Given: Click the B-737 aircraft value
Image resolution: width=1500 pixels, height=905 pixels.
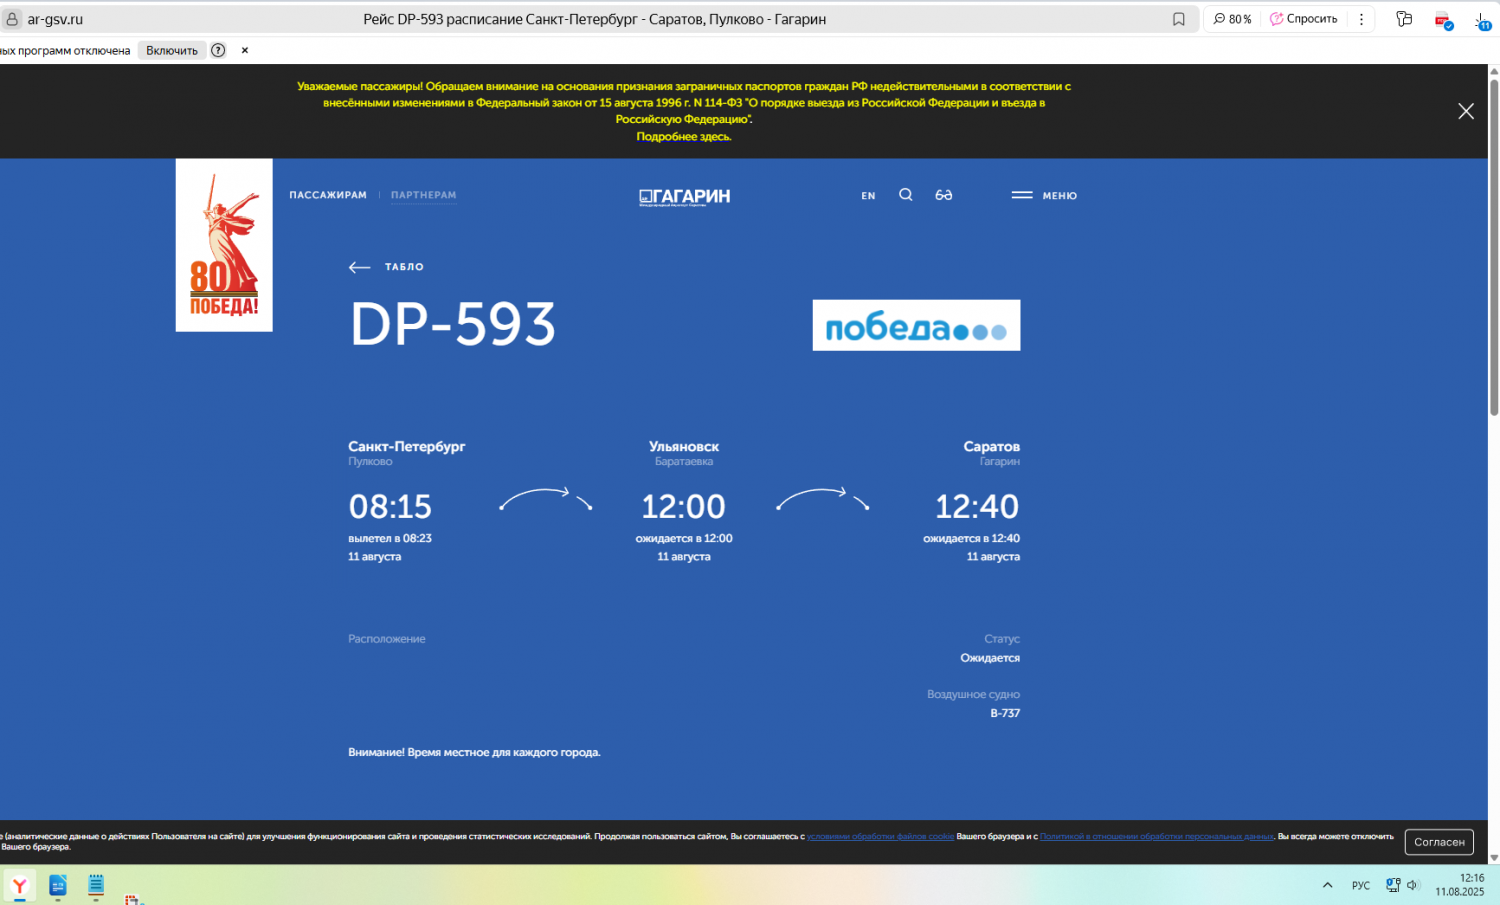Looking at the screenshot, I should (1005, 713).
